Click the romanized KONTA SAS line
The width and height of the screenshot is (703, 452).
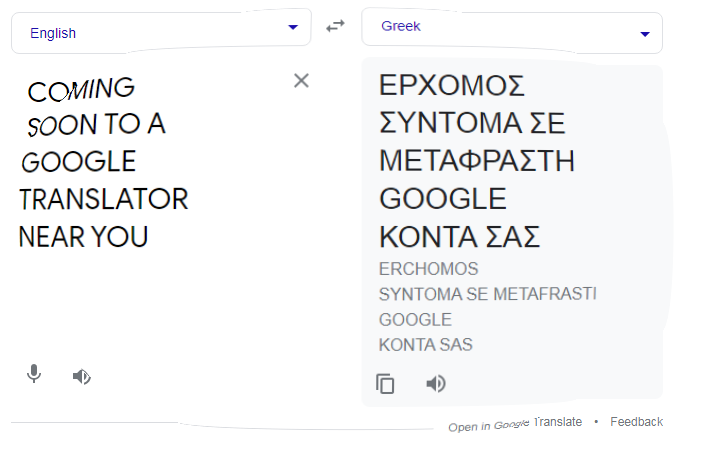click(x=425, y=345)
